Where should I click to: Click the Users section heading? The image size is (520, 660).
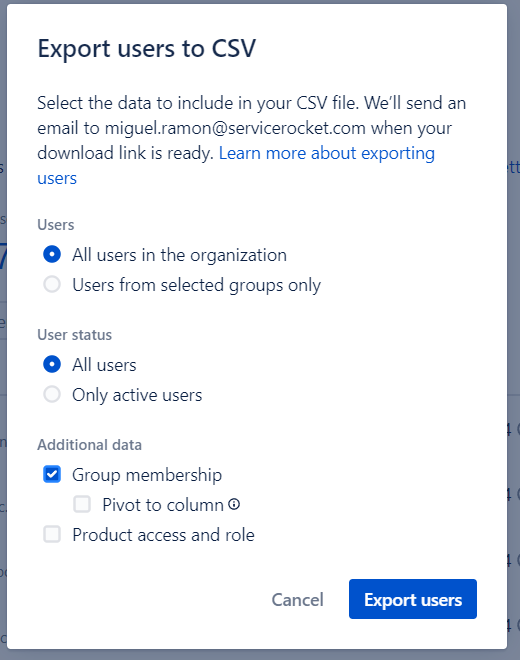pos(56,224)
